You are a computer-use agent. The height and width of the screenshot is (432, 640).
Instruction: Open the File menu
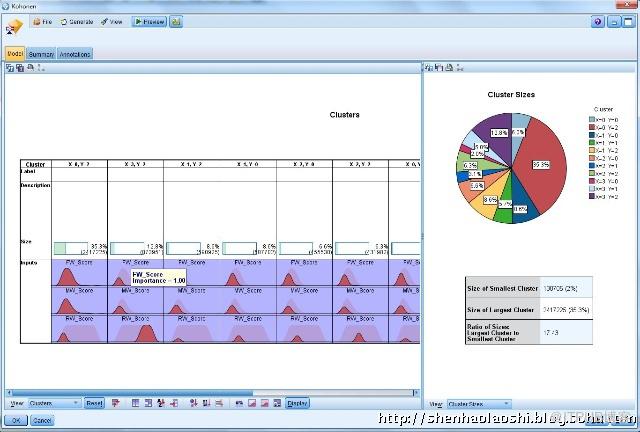pos(42,22)
